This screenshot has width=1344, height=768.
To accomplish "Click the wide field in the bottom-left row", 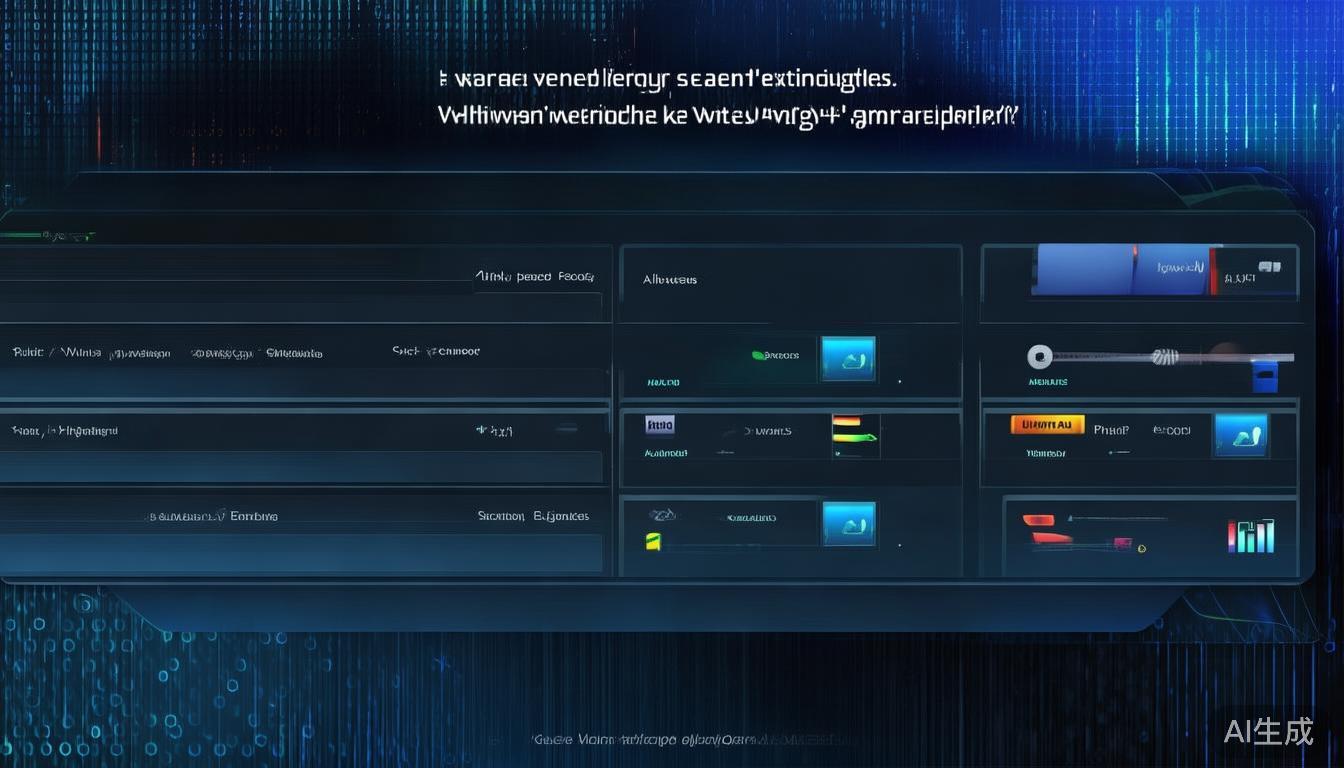I will (300, 552).
